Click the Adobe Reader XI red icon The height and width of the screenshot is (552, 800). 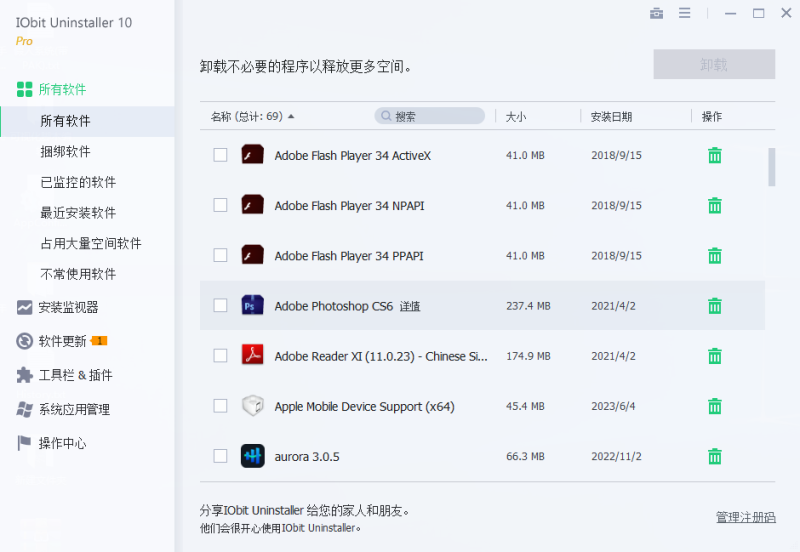pyautogui.click(x=253, y=355)
